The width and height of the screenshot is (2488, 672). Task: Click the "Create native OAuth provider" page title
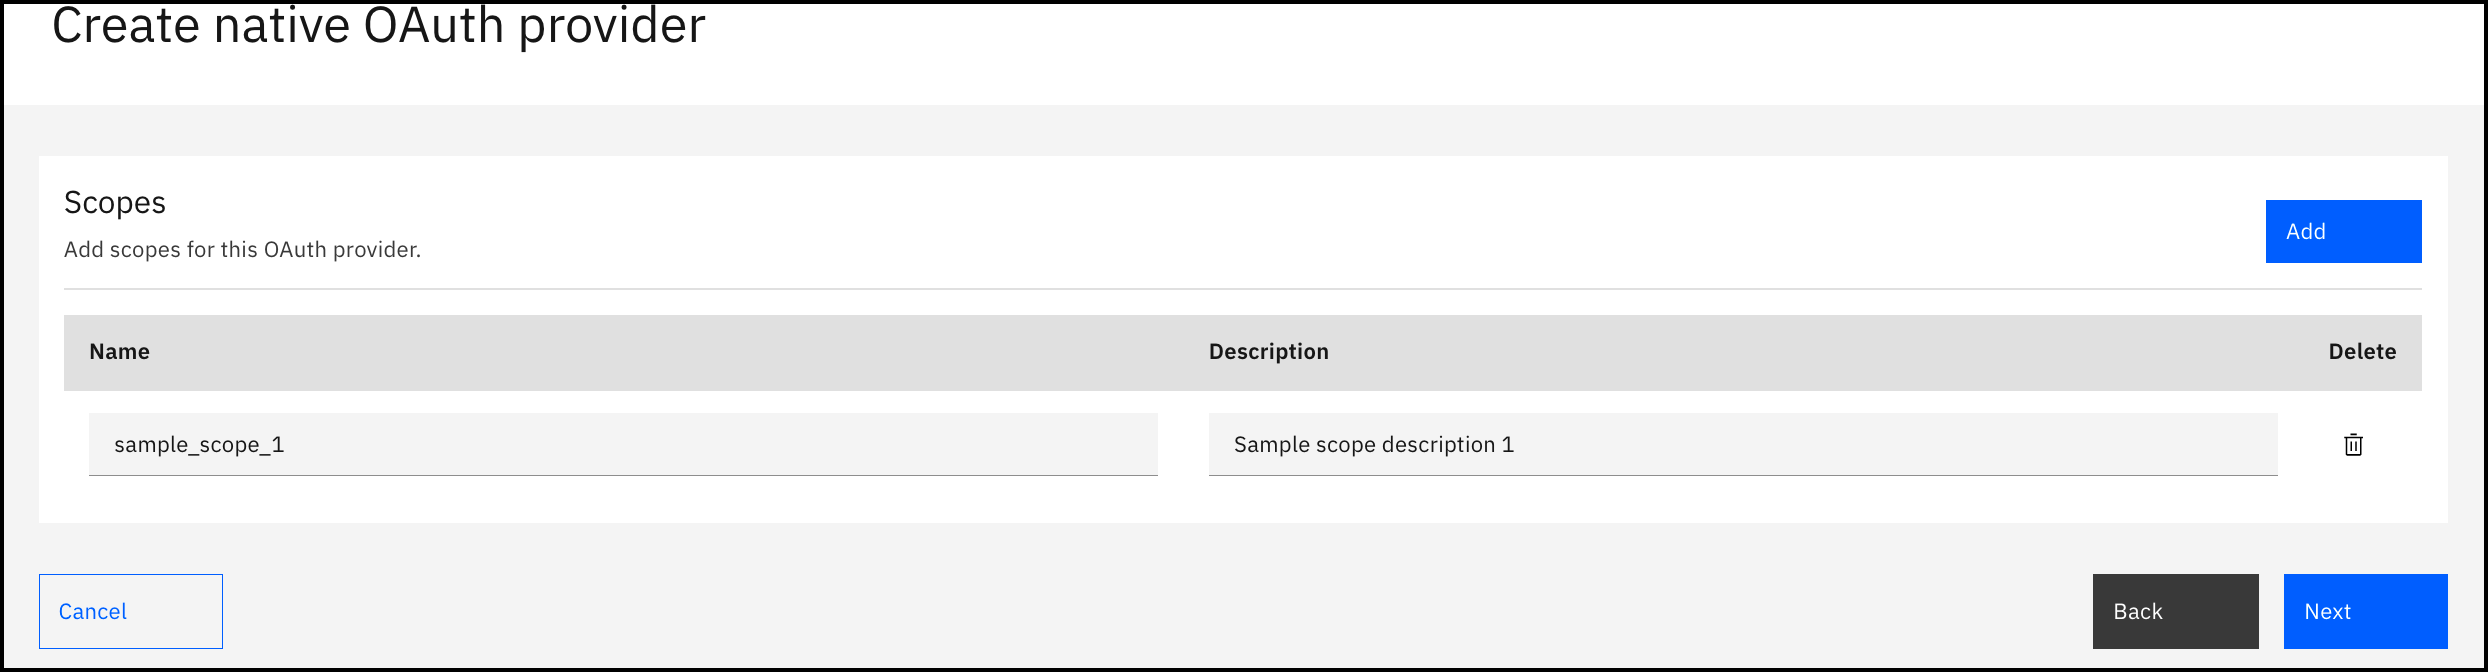click(x=378, y=26)
